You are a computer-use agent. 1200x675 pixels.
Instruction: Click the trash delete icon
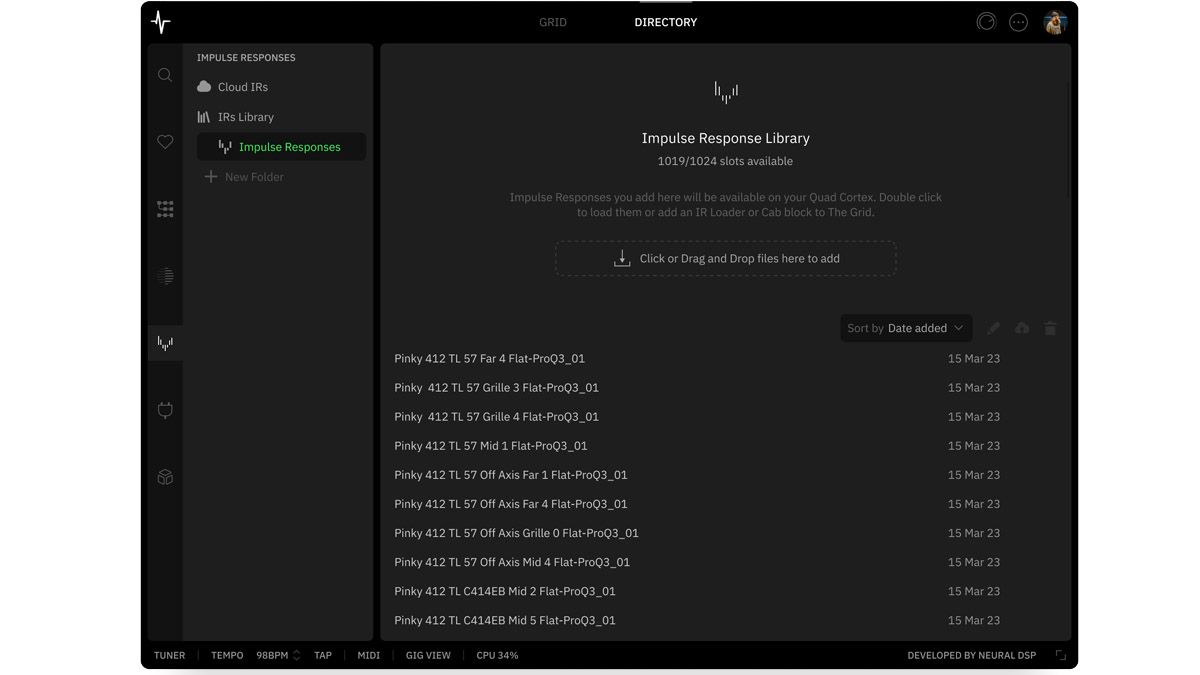(1050, 328)
